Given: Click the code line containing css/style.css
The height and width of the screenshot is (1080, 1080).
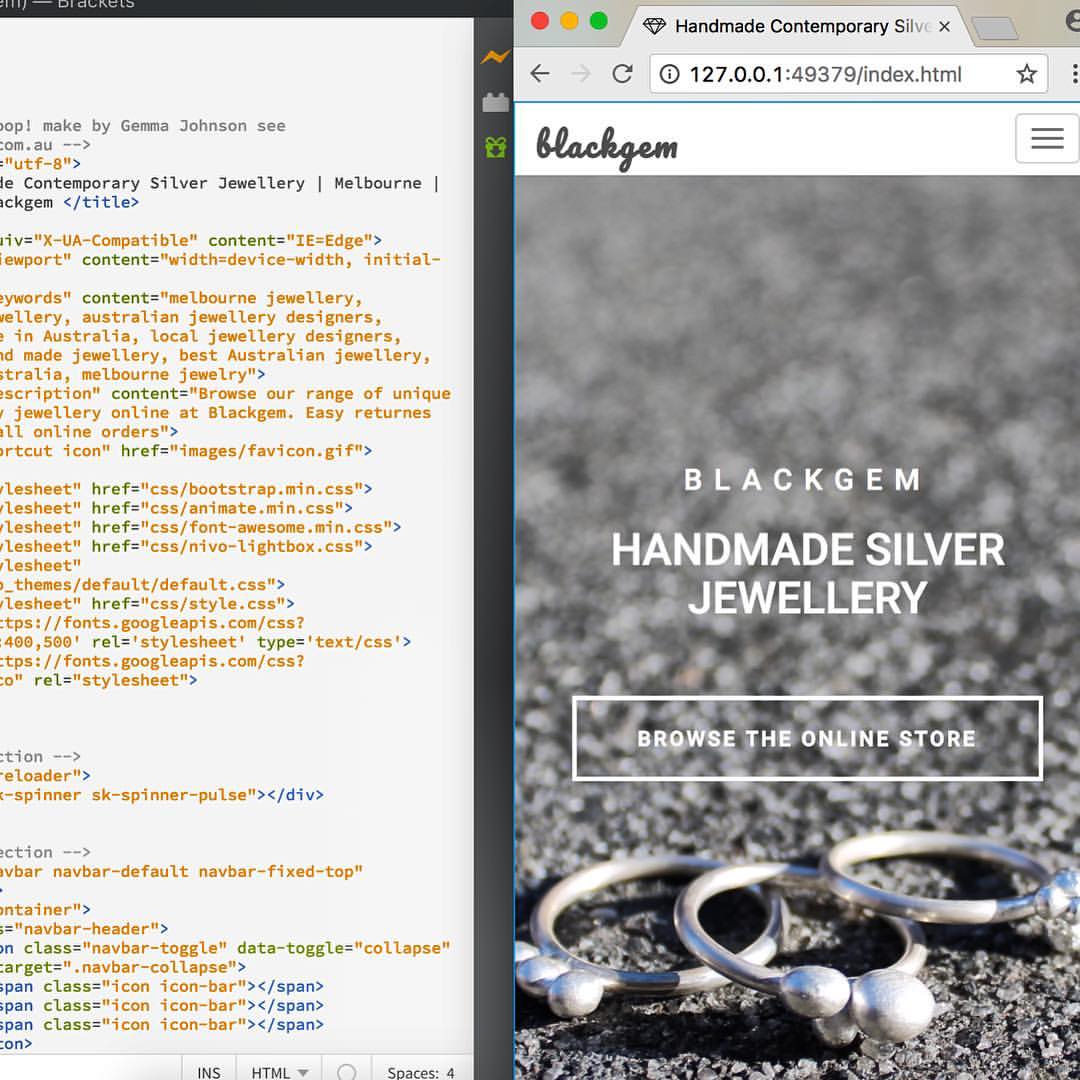Looking at the screenshot, I should 147,604.
